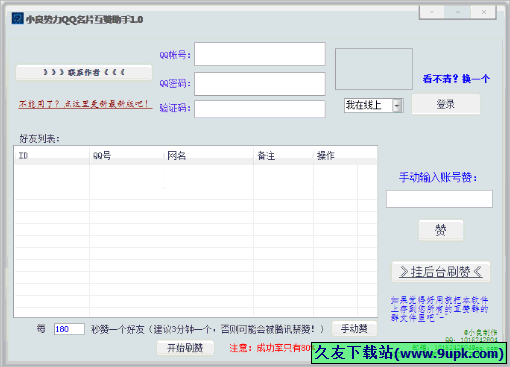This screenshot has width=510, height=367.
Task: Close the window with the X button
Action: click(483, 12)
